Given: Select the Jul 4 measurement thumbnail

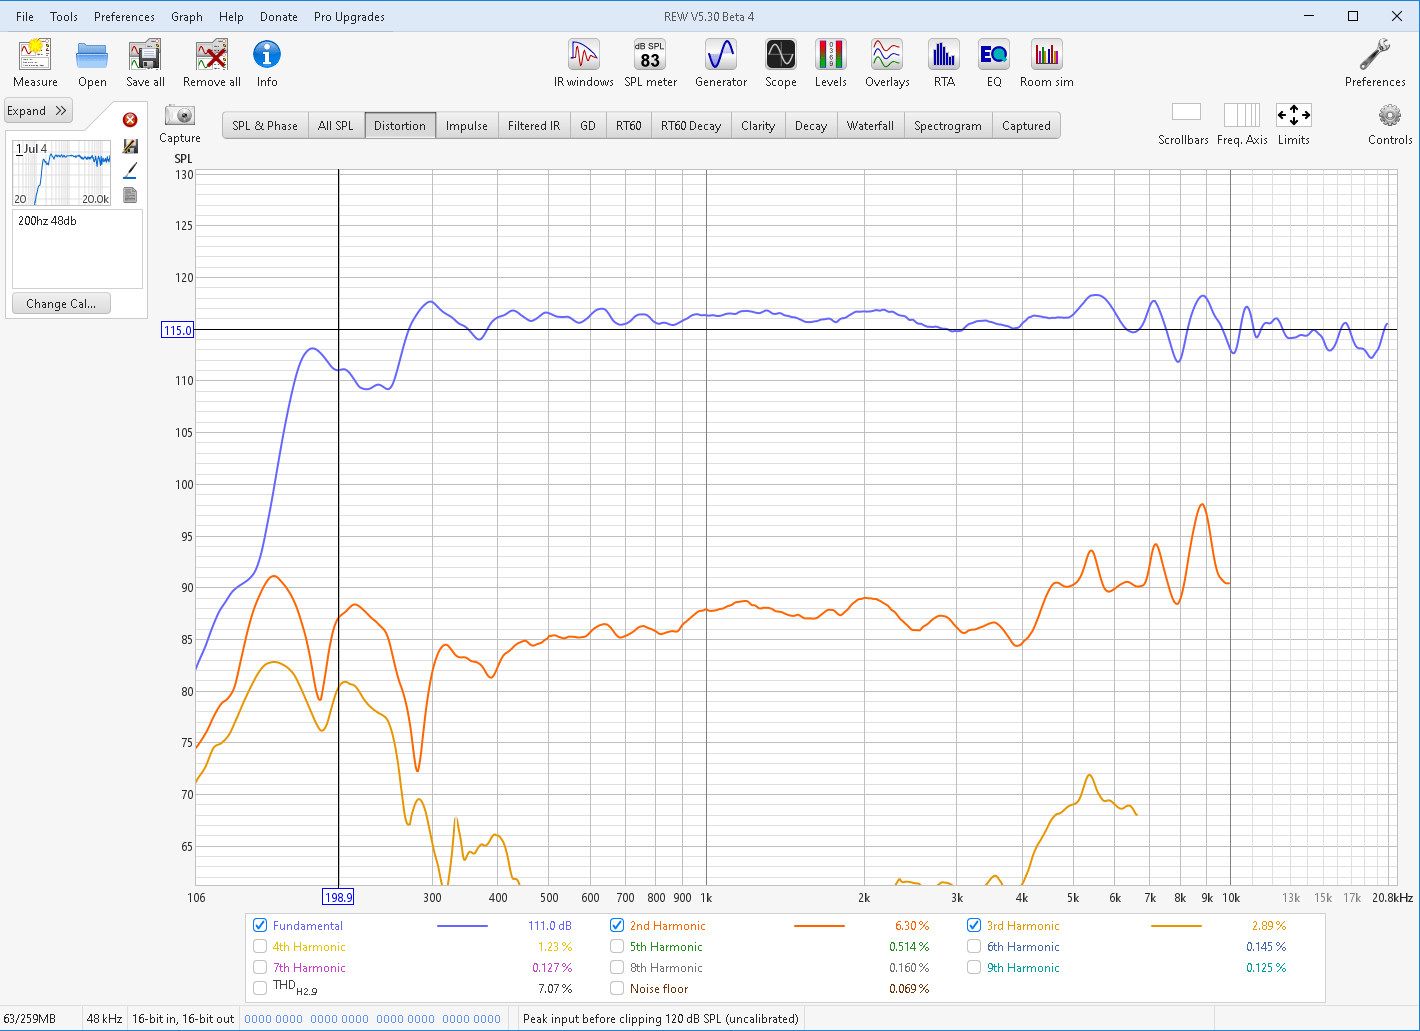Looking at the screenshot, I should [62, 172].
